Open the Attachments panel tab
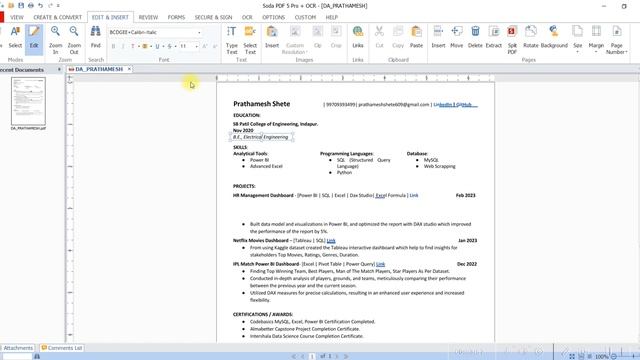640x360 pixels. [18, 348]
